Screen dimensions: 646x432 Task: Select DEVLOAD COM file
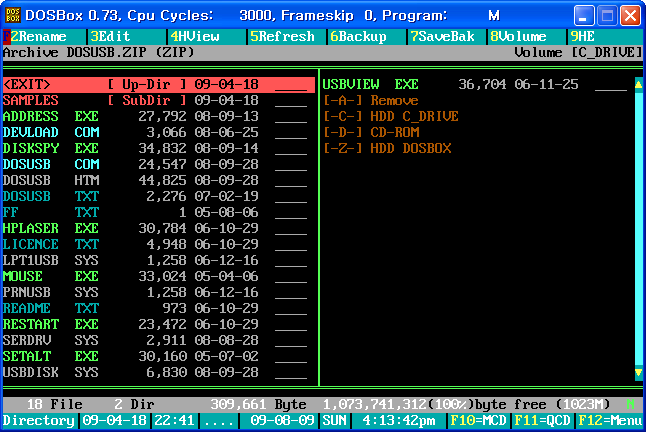155,132
